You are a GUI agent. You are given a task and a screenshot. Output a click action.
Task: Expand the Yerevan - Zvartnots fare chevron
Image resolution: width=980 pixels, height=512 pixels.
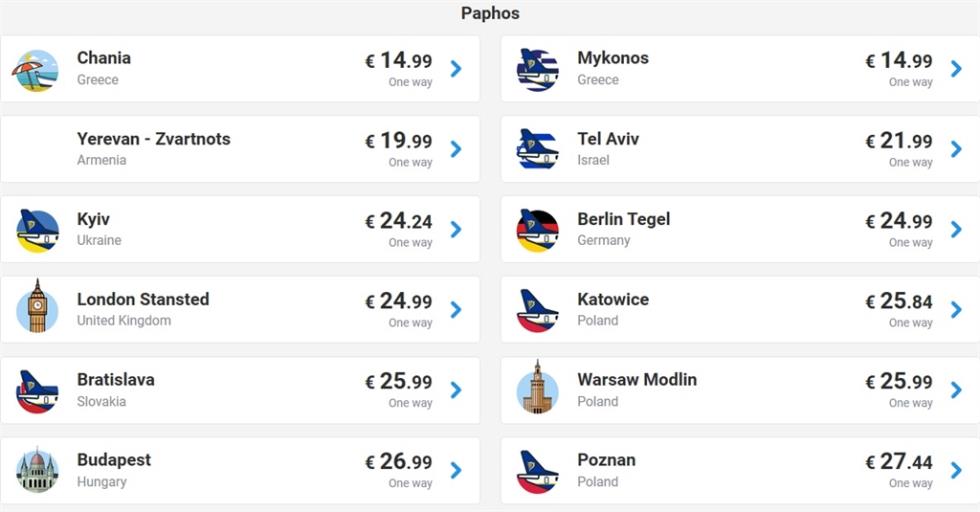456,149
